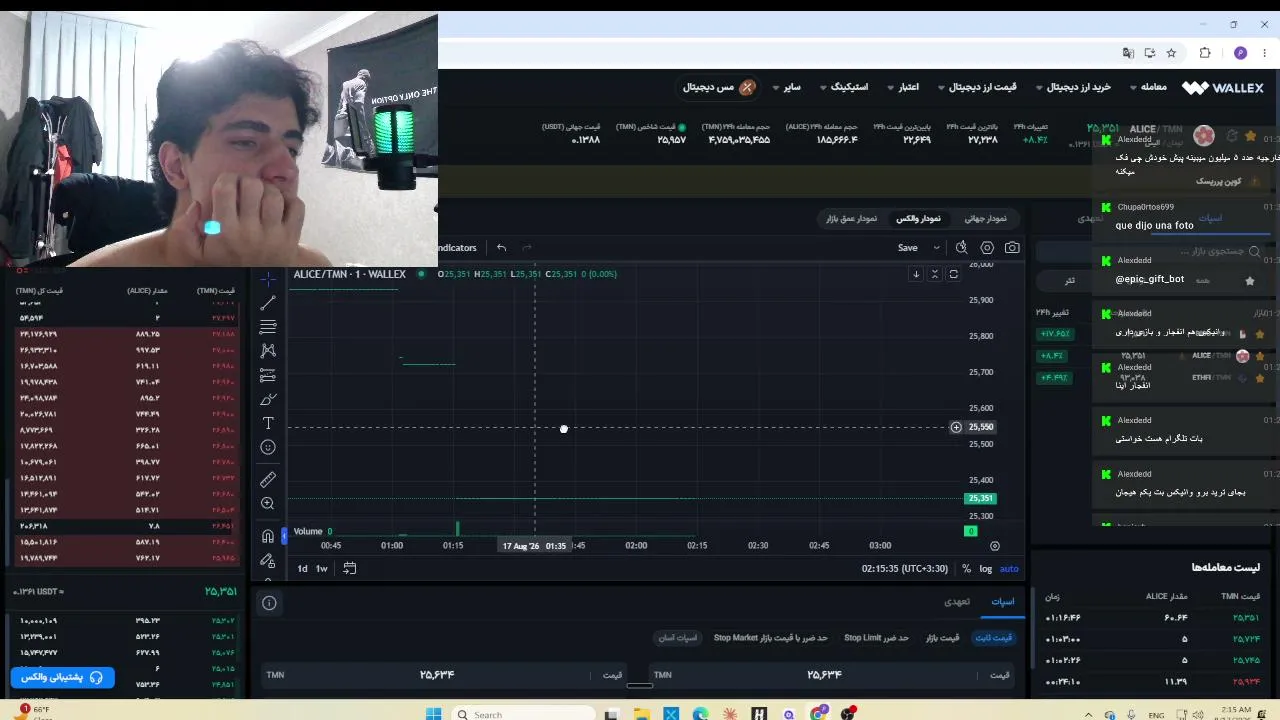Open the forecasting and measurement tools
The image size is (1280, 720).
click(x=268, y=375)
